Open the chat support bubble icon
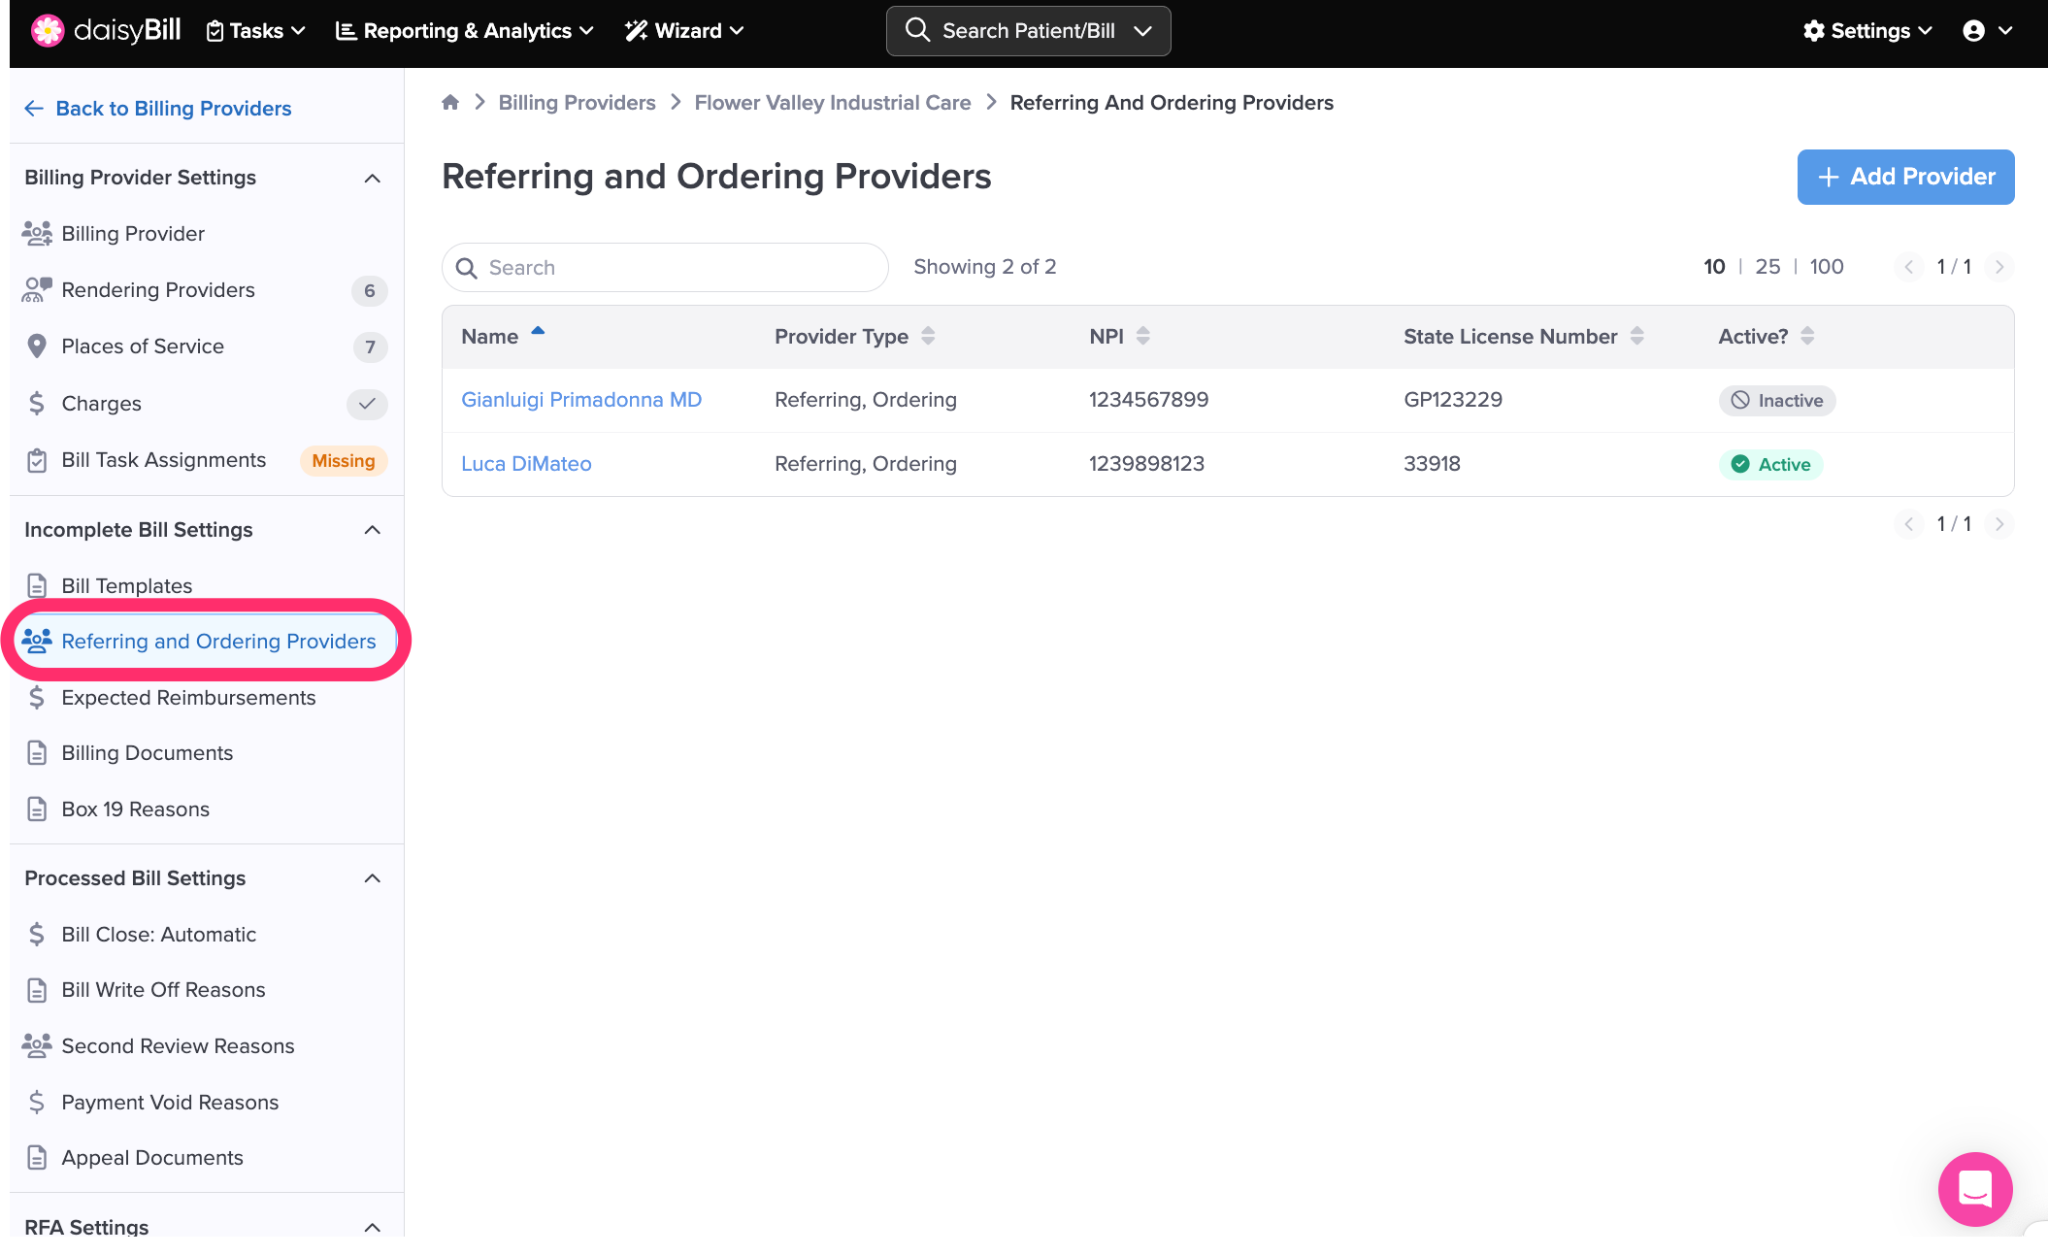 (1974, 1188)
